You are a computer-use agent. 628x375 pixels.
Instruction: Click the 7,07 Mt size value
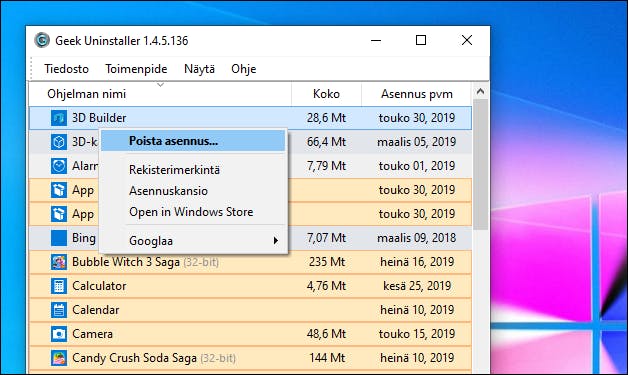click(x=326, y=238)
